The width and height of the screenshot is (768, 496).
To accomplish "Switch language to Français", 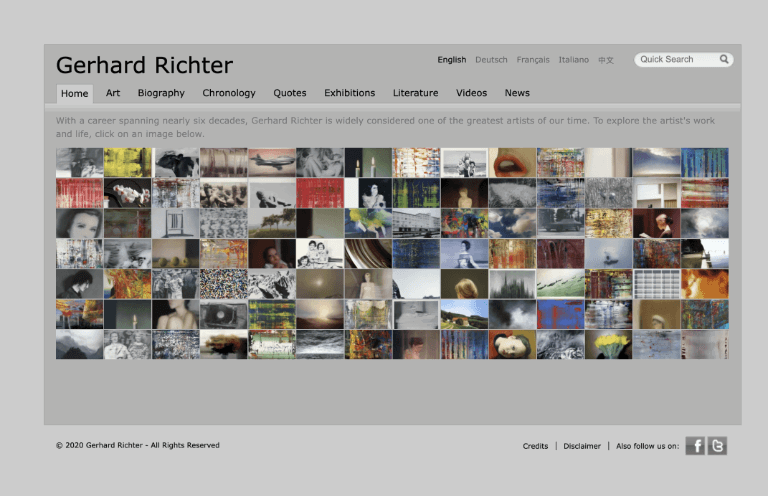I will click(x=533, y=60).
